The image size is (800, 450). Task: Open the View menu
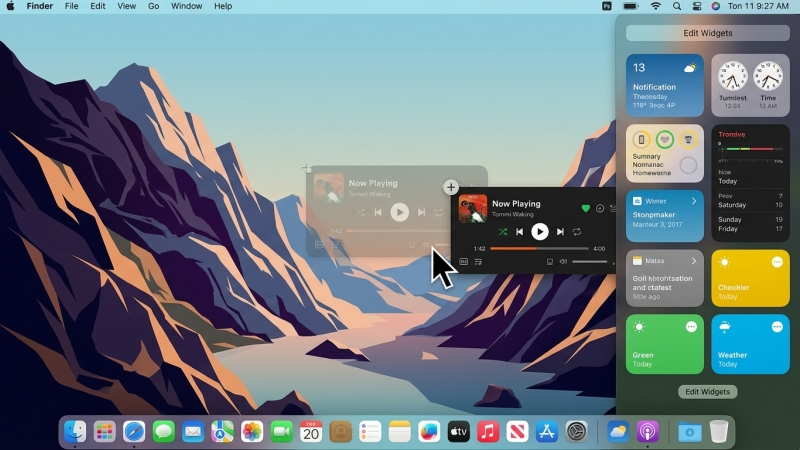tap(127, 6)
